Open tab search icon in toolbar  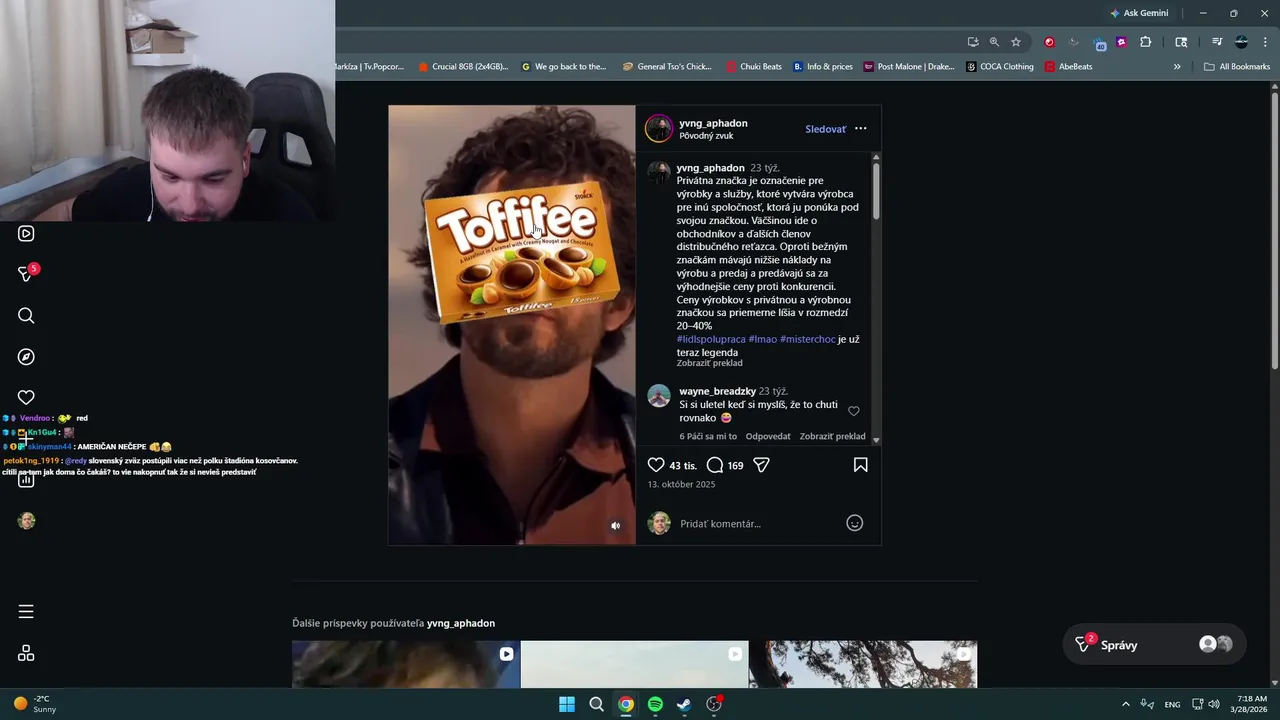click(1181, 42)
